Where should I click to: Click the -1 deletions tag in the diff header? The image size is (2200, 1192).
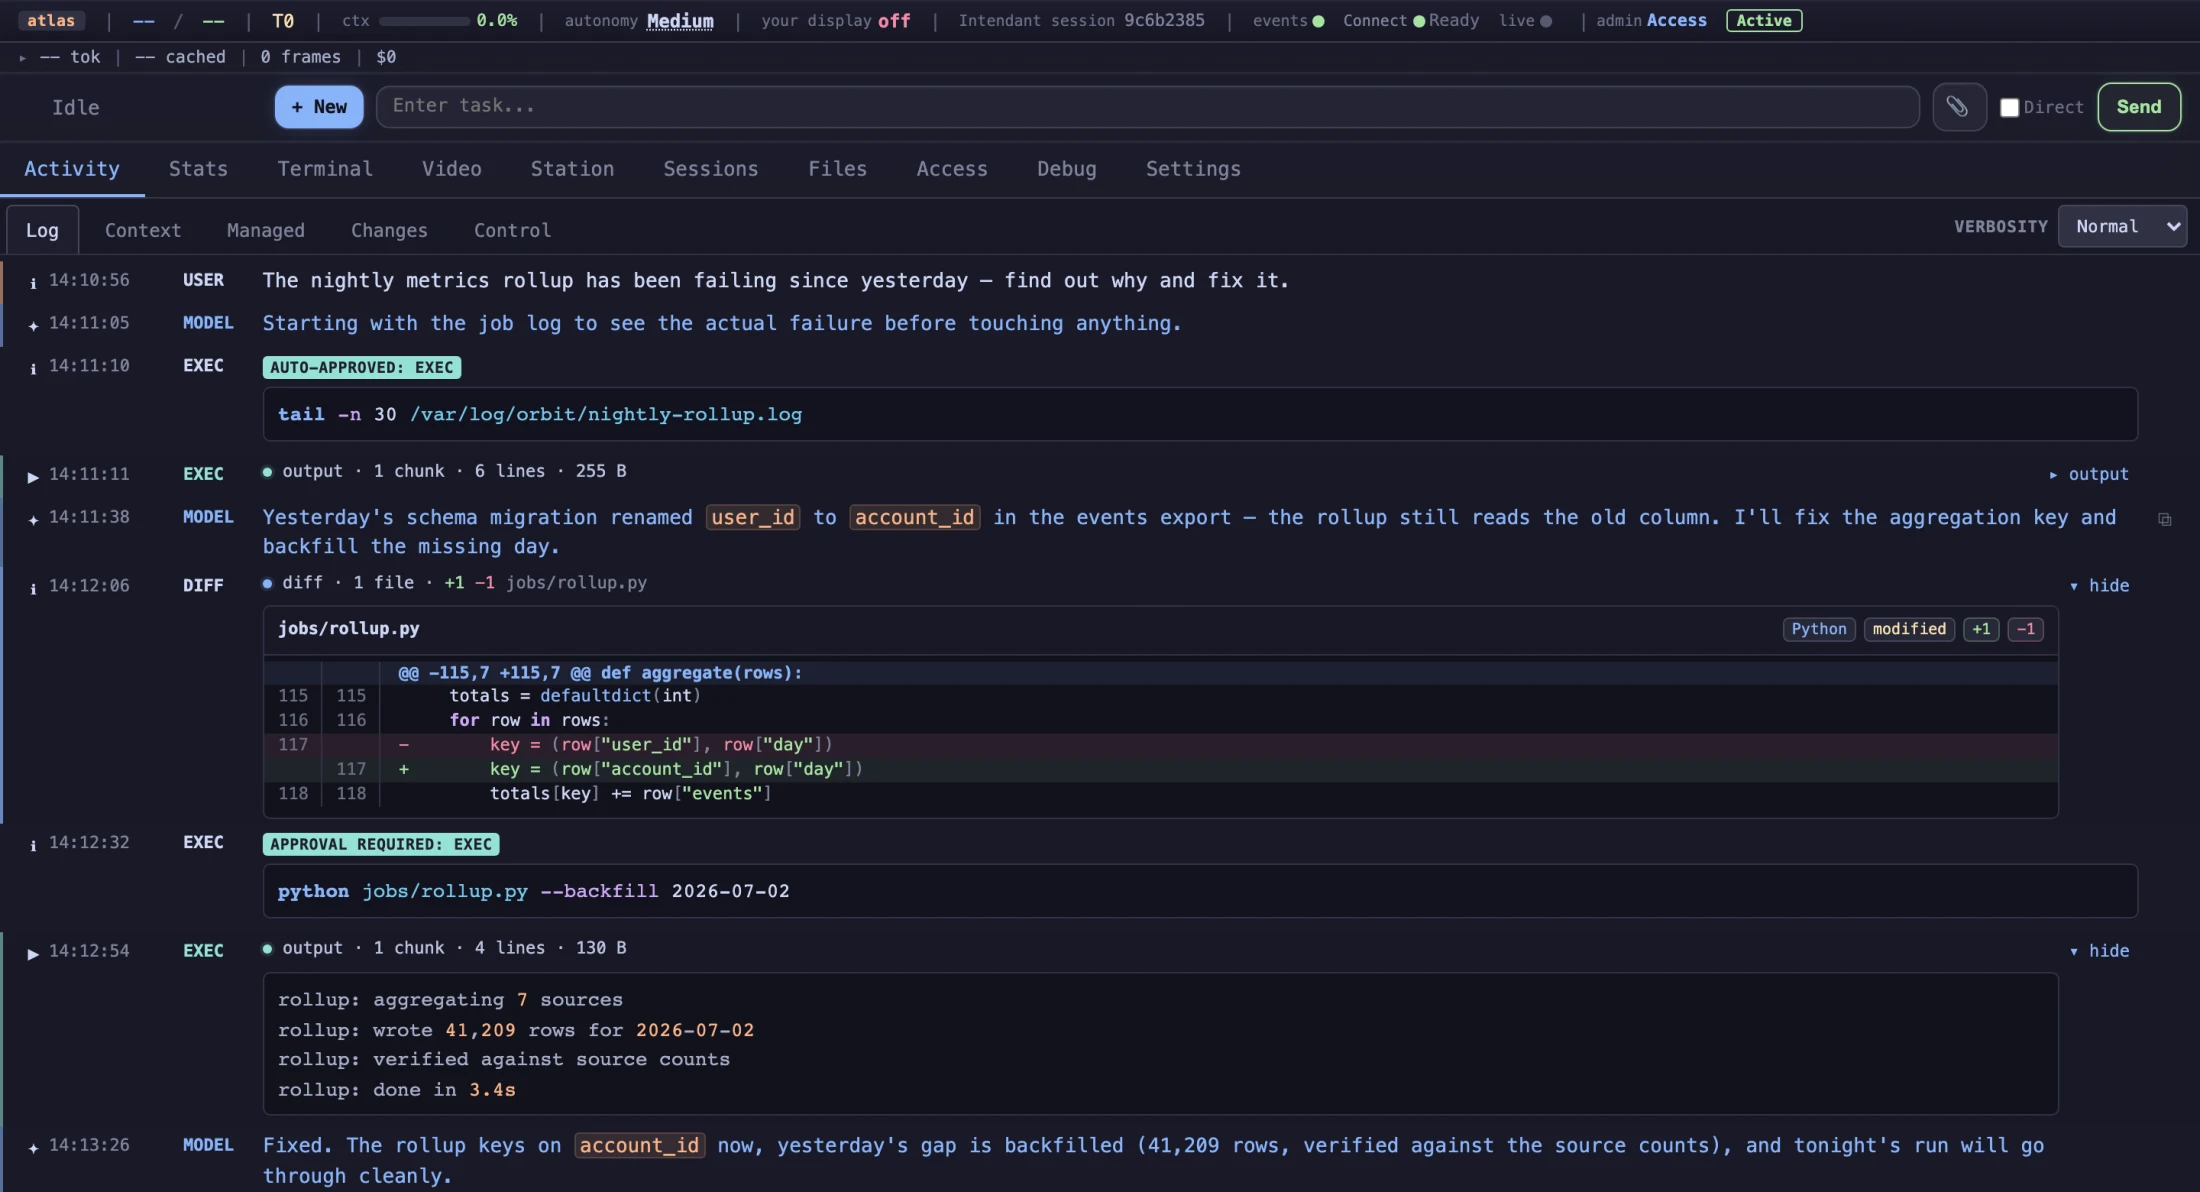[2025, 629]
